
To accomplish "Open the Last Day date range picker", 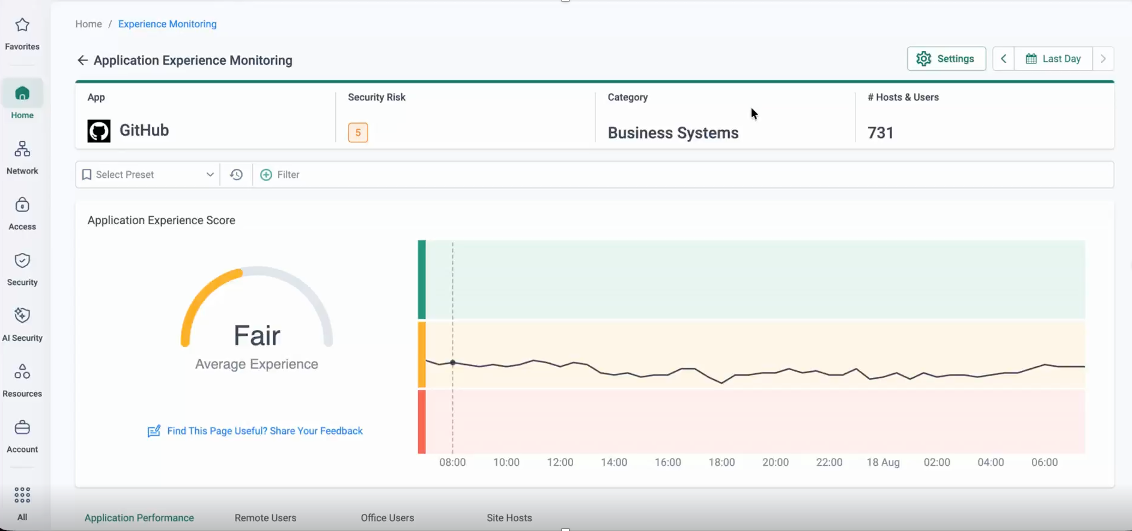I will (x=1053, y=59).
